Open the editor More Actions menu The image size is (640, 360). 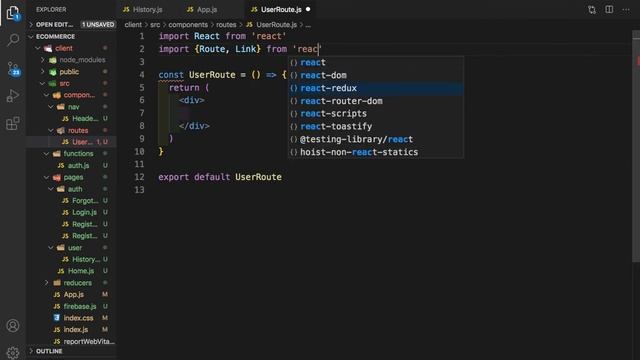coord(626,9)
